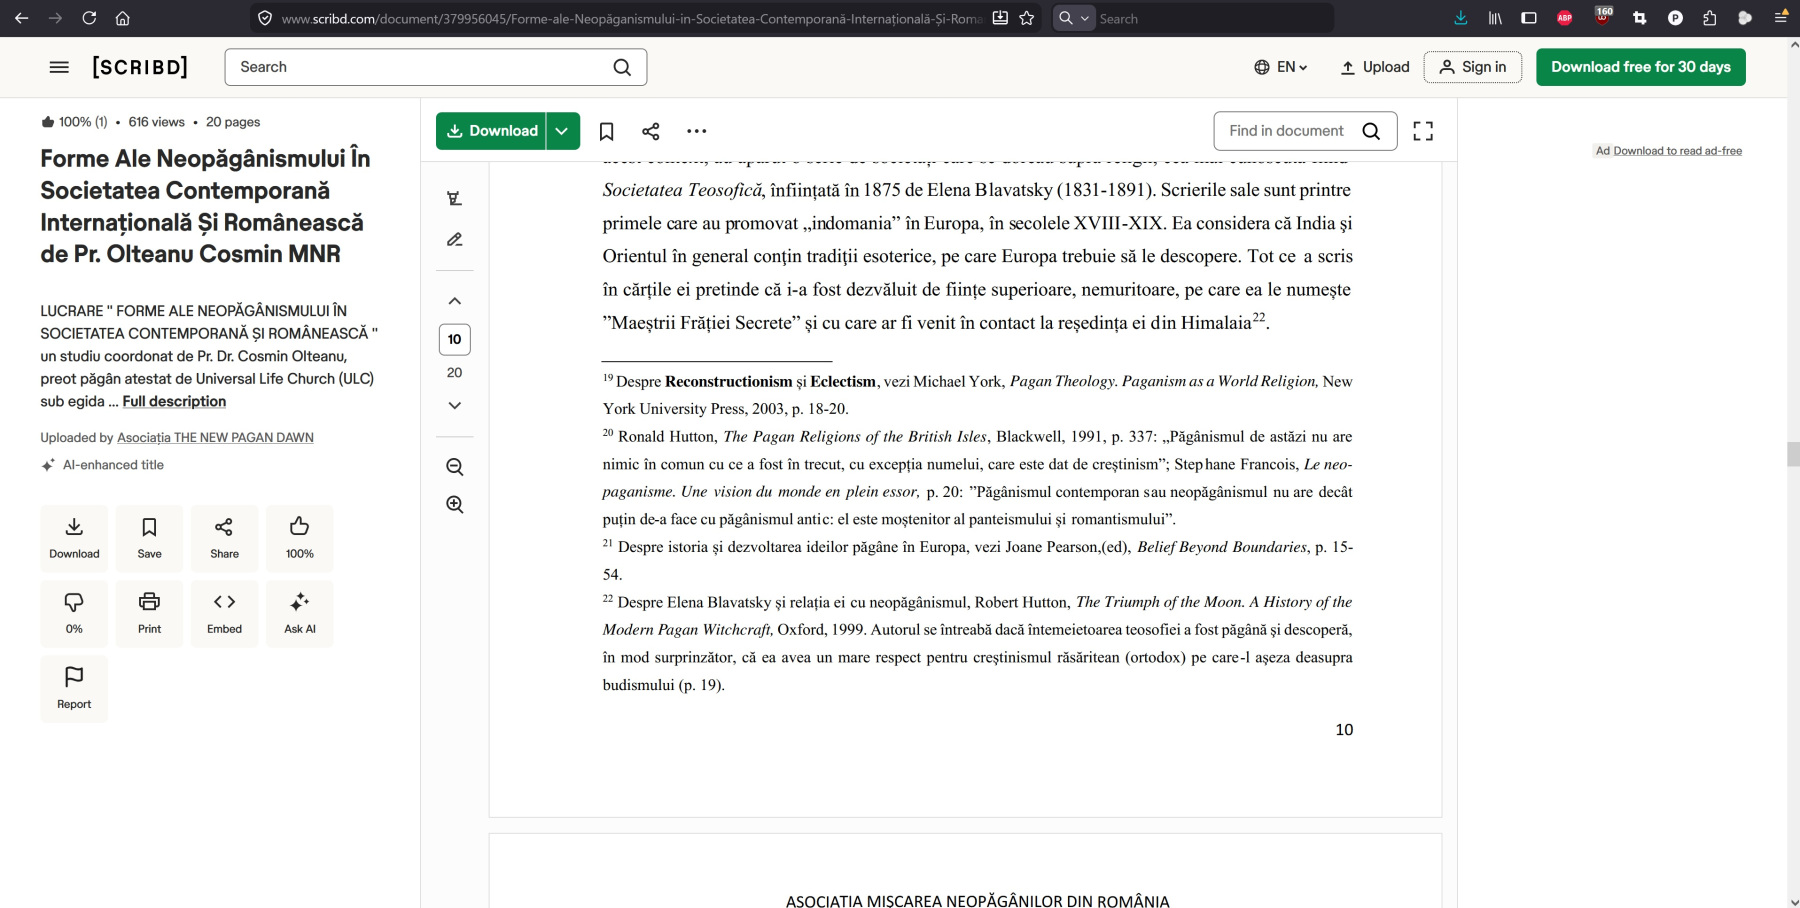The width and height of the screenshot is (1800, 908).
Task: Open the three-dots more options menu
Action: (x=697, y=131)
